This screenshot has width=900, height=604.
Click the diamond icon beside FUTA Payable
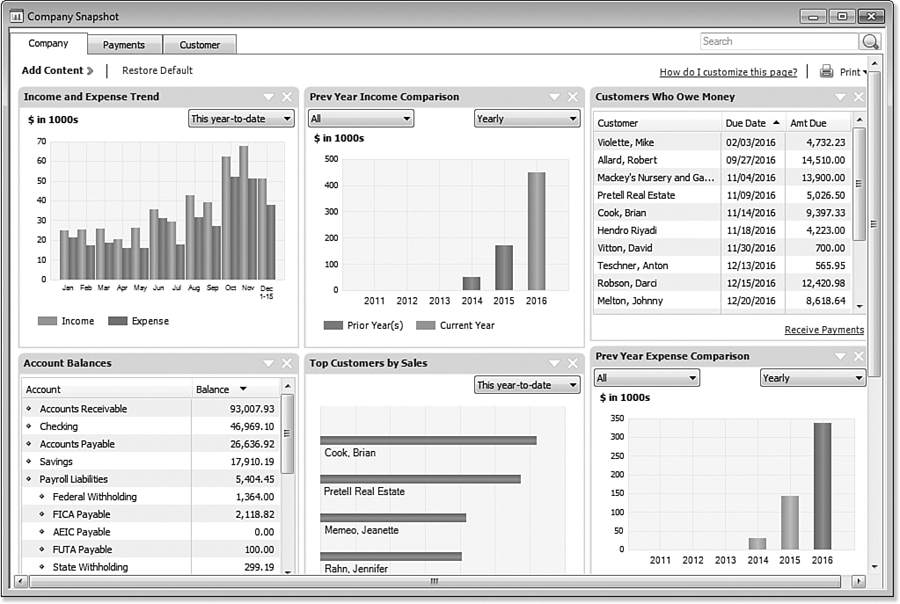coord(42,549)
